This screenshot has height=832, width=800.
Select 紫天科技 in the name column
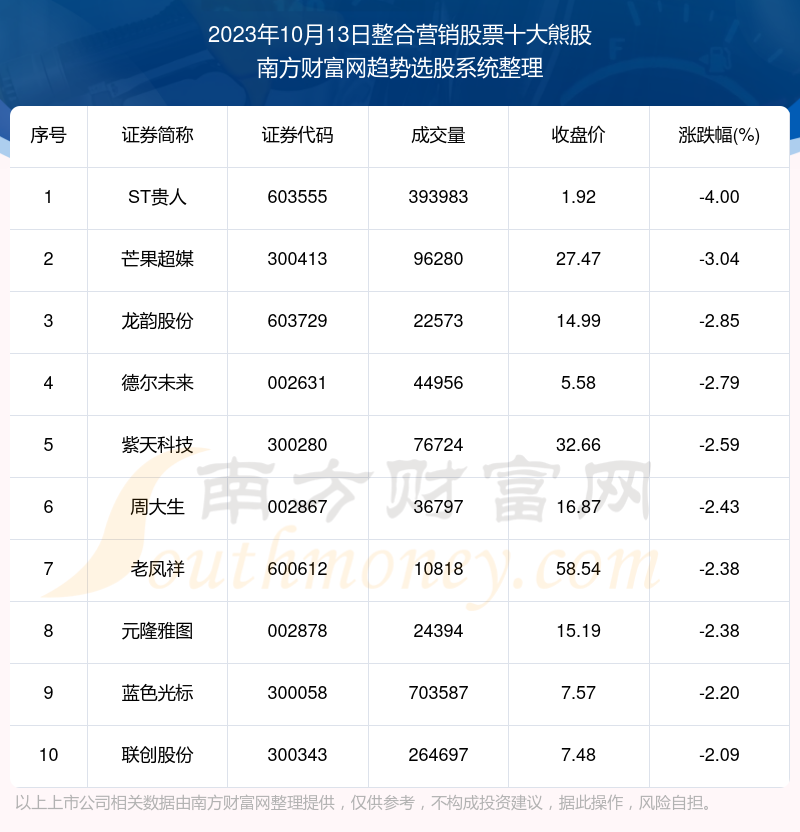point(158,445)
